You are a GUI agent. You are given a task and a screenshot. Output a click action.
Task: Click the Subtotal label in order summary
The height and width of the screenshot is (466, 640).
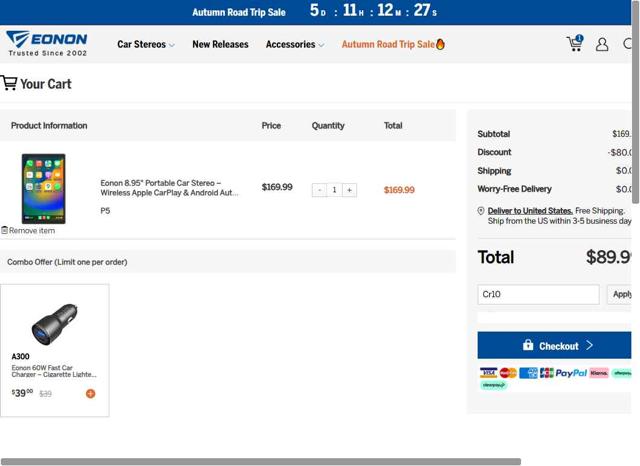tap(494, 134)
